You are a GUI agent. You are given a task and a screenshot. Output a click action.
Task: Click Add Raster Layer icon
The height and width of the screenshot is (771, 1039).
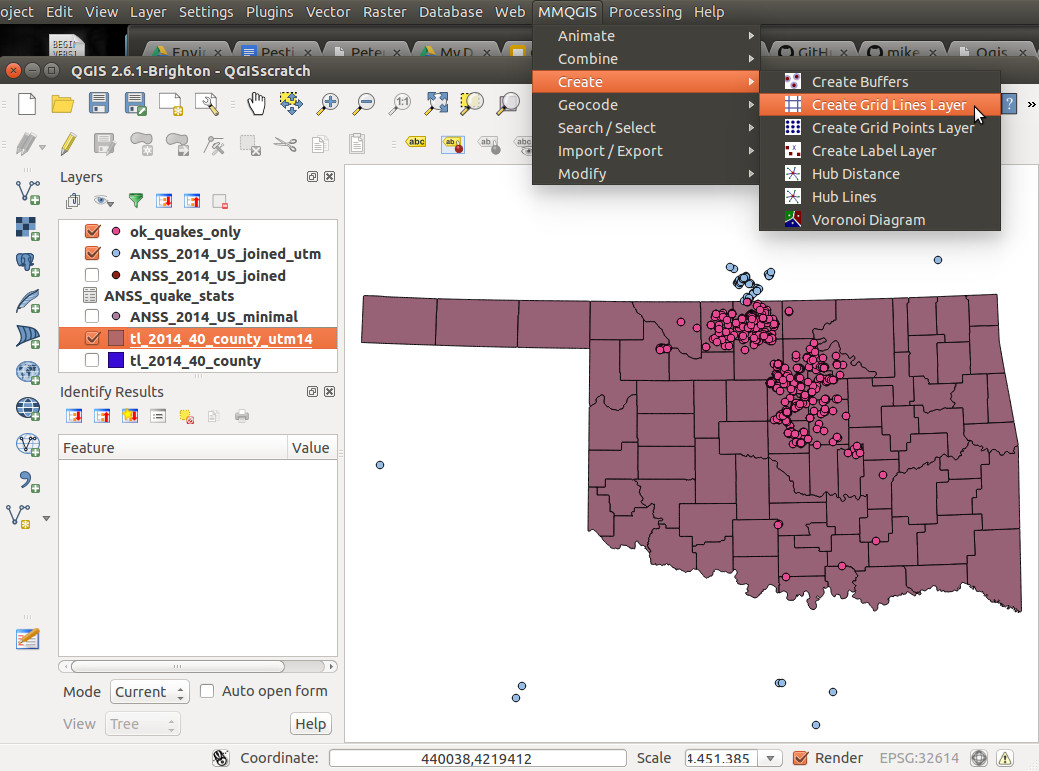(28, 228)
